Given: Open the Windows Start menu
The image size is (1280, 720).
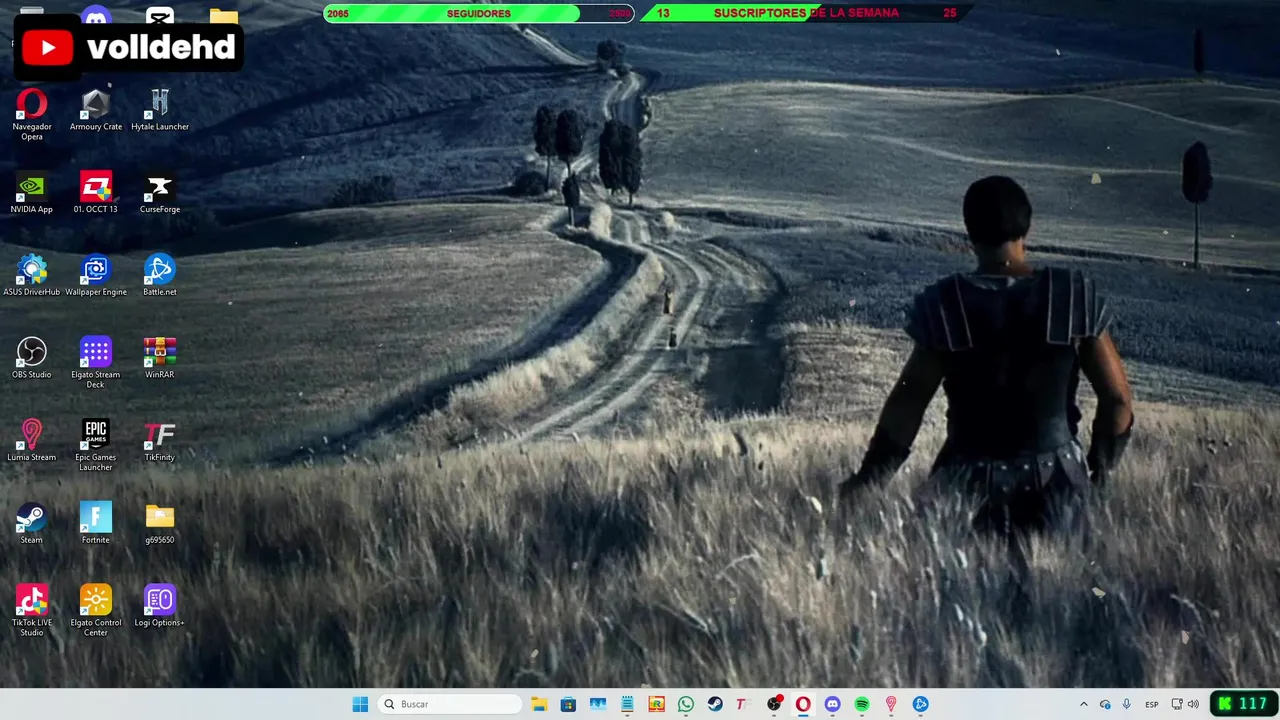Looking at the screenshot, I should (x=360, y=704).
